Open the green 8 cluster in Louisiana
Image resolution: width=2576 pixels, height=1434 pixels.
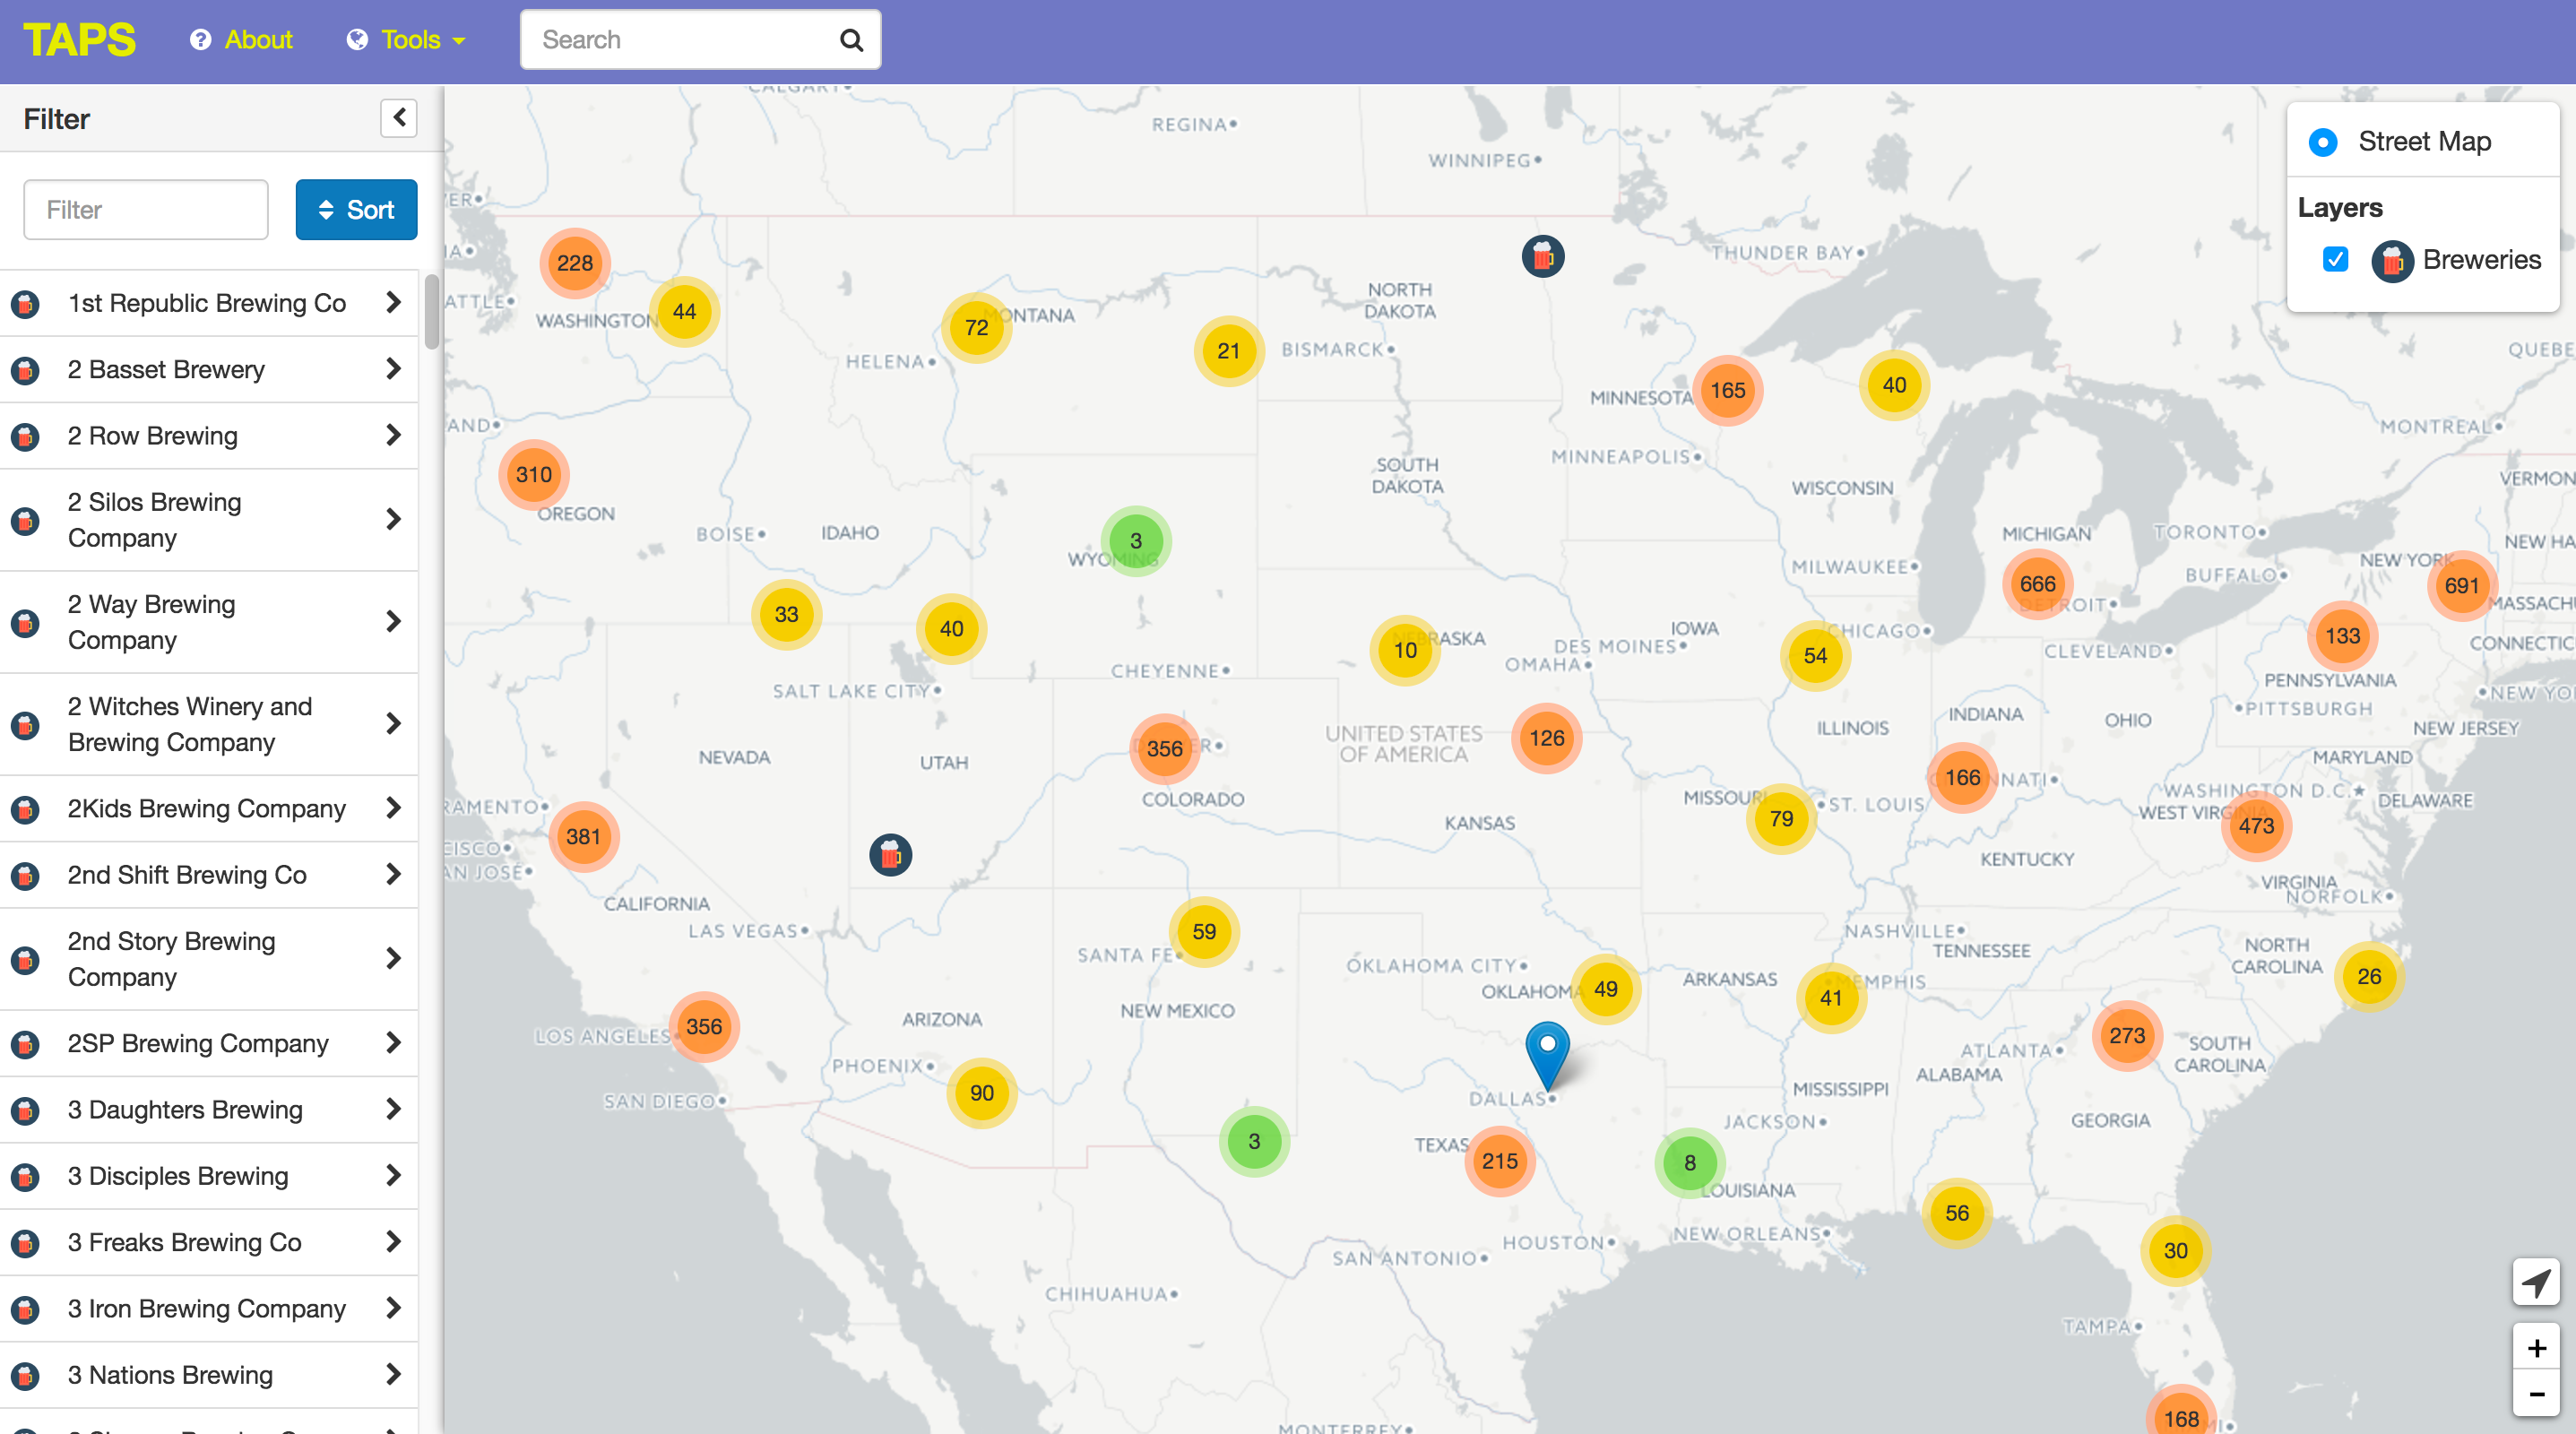coord(1690,1163)
